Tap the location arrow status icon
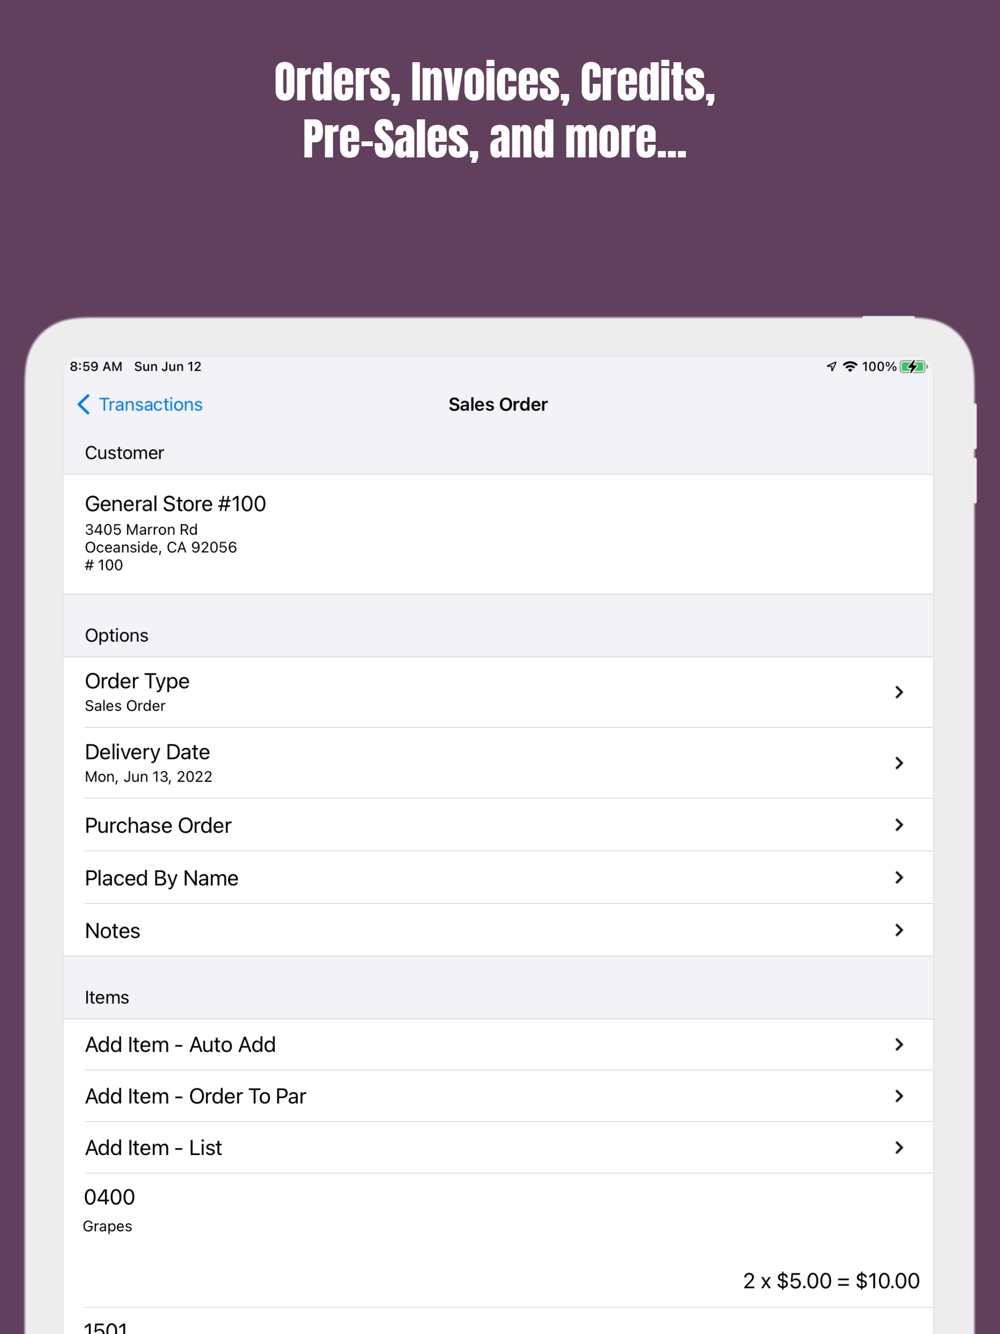 pos(831,367)
